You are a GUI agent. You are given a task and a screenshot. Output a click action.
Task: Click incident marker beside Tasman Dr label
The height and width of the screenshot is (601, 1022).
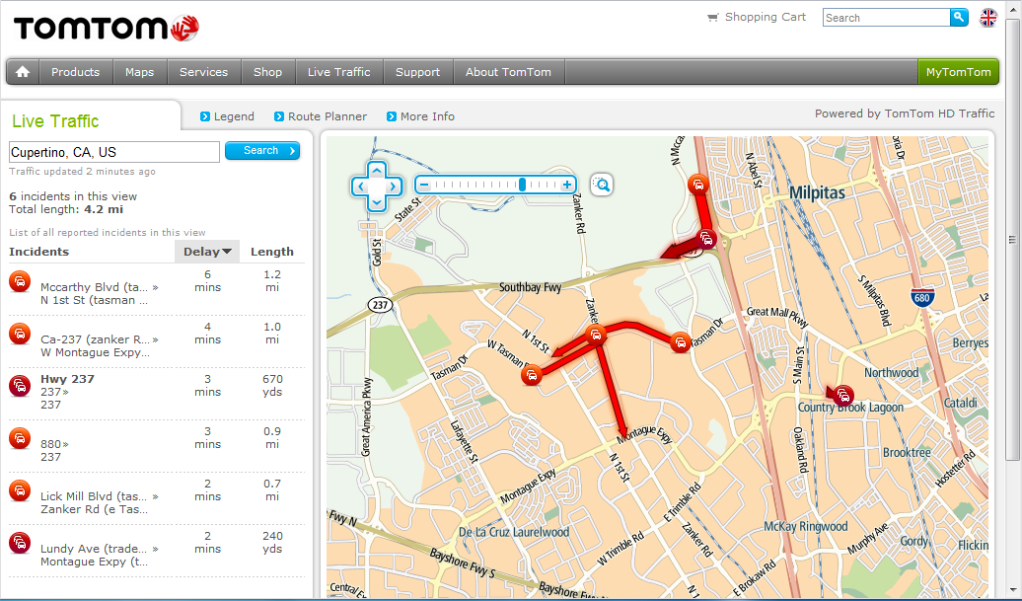680,342
